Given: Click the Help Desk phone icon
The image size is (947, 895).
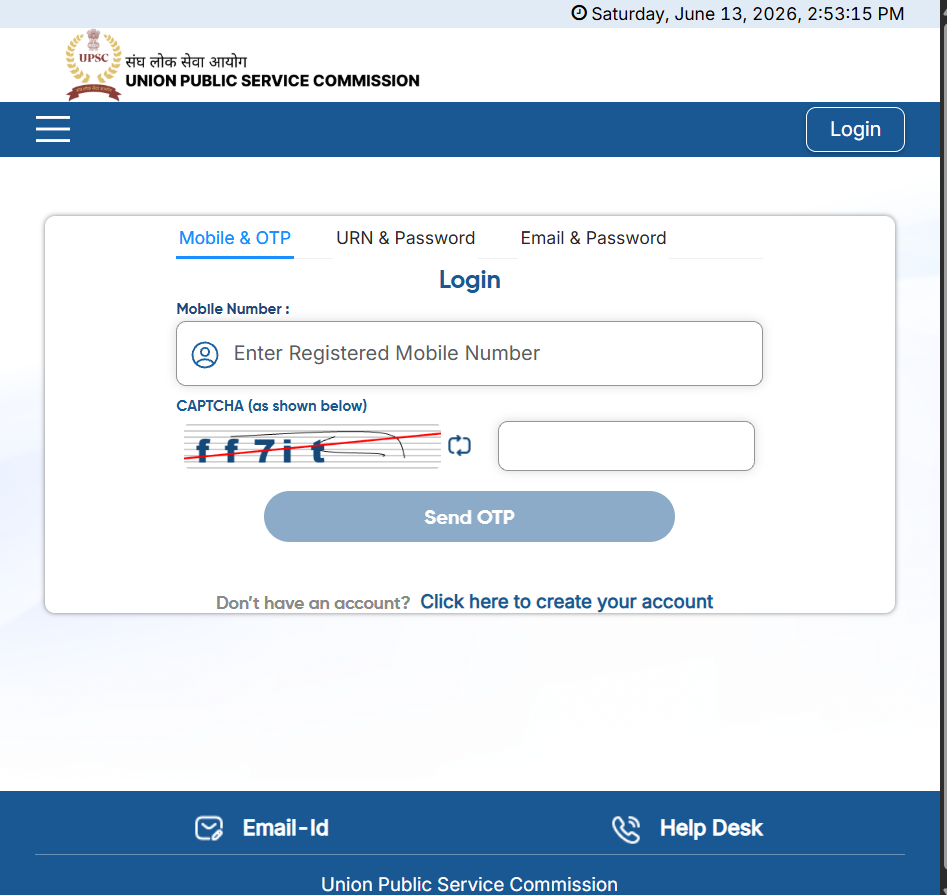Looking at the screenshot, I should pos(626,829).
